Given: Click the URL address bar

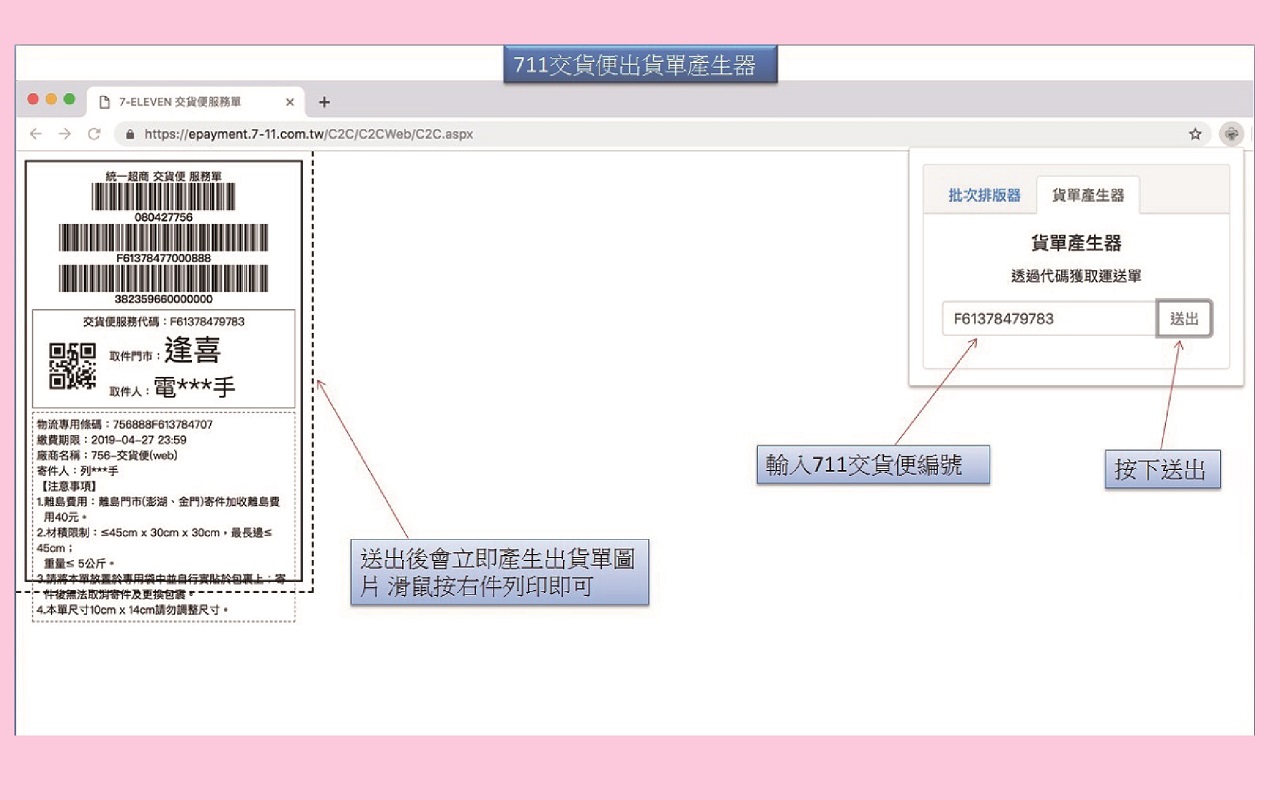Looking at the screenshot, I should pos(663,133).
